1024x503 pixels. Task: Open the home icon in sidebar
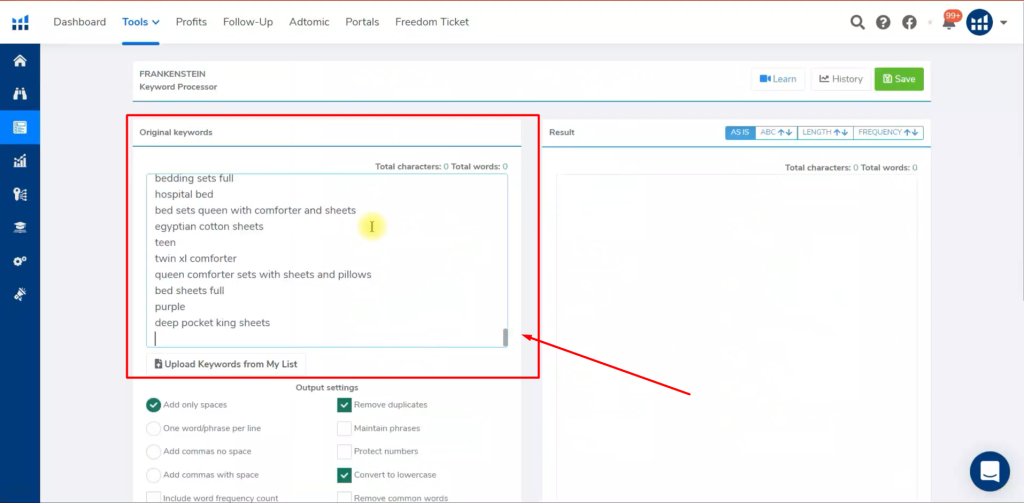(x=20, y=61)
